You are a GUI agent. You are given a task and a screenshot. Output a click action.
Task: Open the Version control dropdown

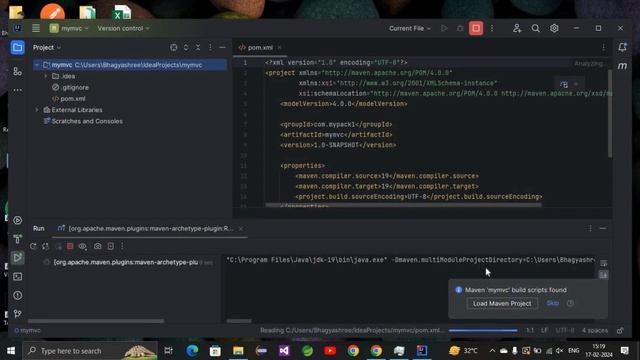pos(124,28)
